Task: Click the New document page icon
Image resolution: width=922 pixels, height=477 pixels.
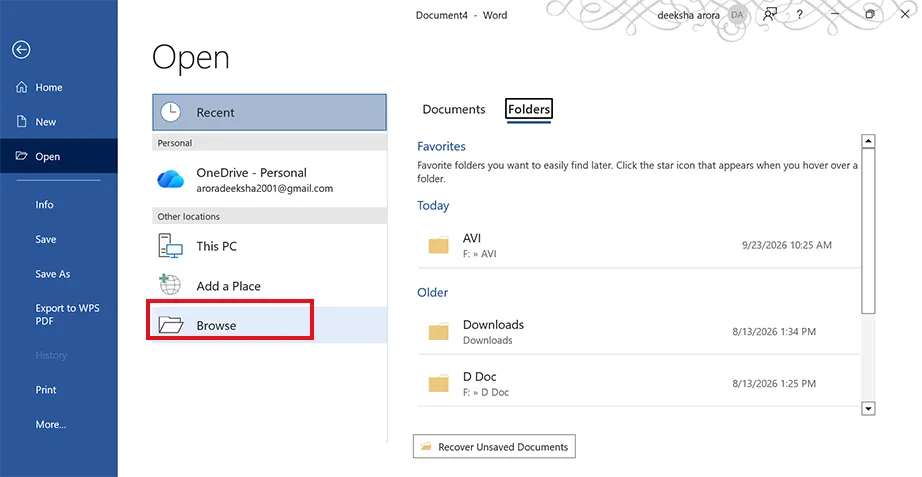Action: (x=22, y=122)
